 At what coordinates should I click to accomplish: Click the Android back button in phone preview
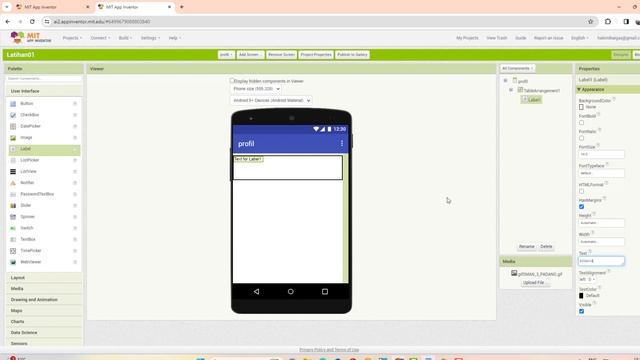pos(256,291)
